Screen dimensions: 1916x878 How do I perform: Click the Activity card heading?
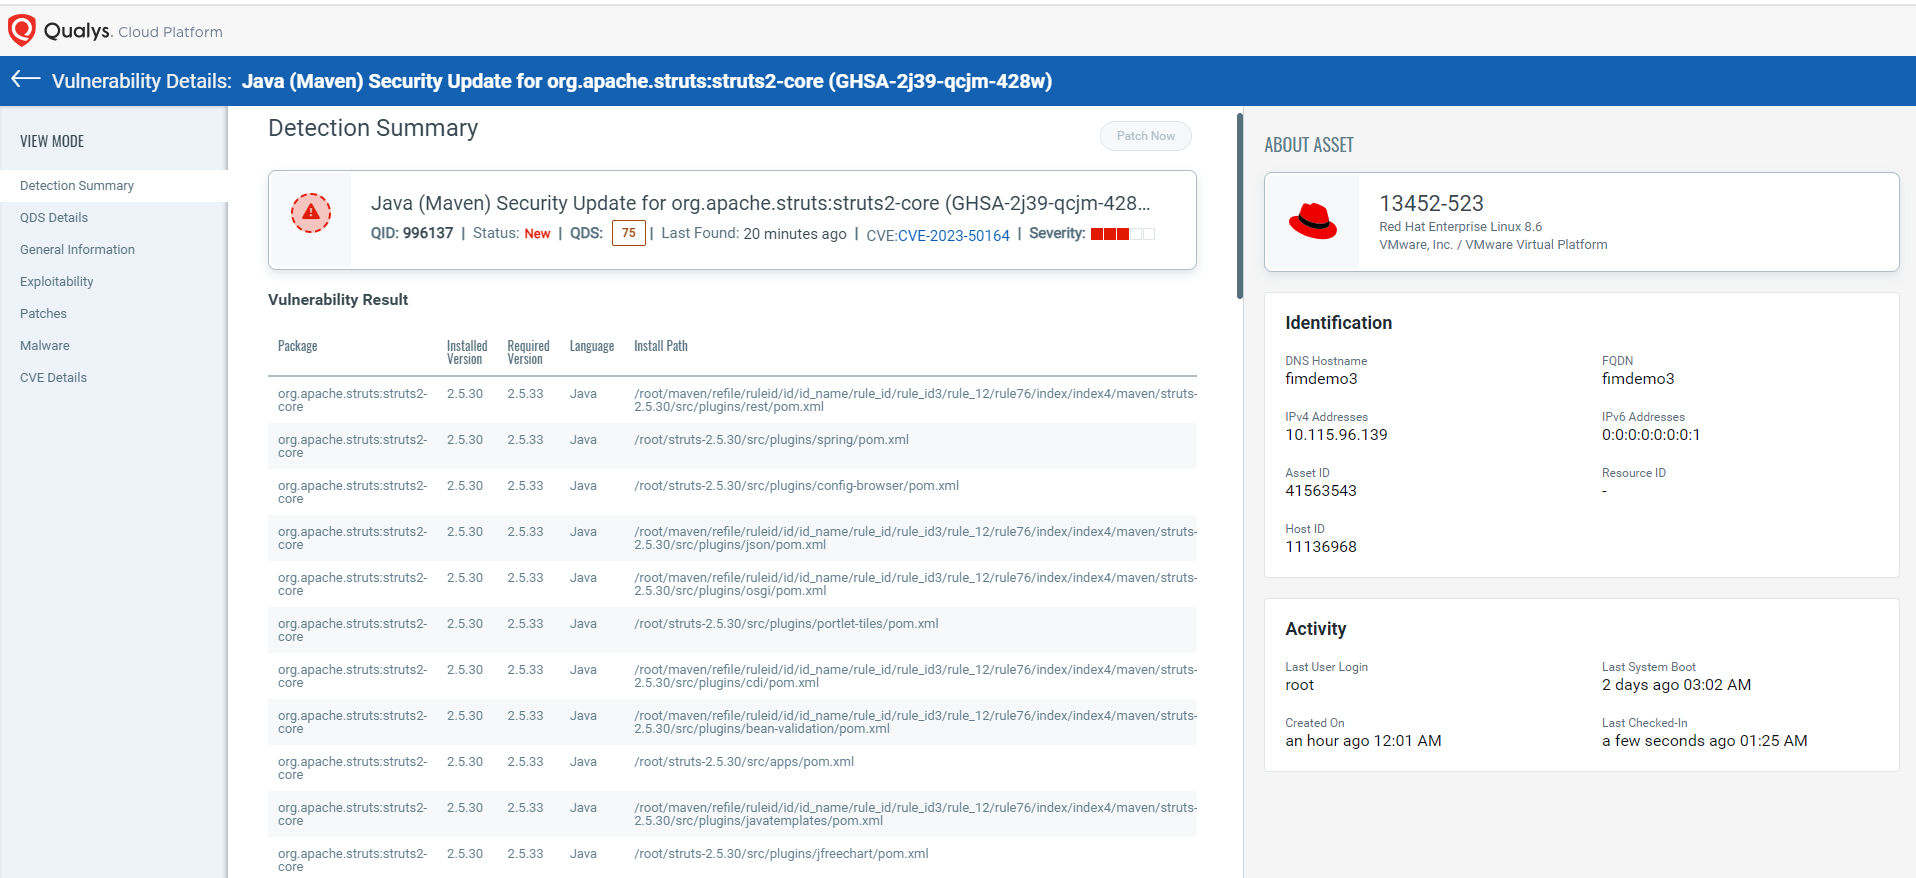(1315, 629)
